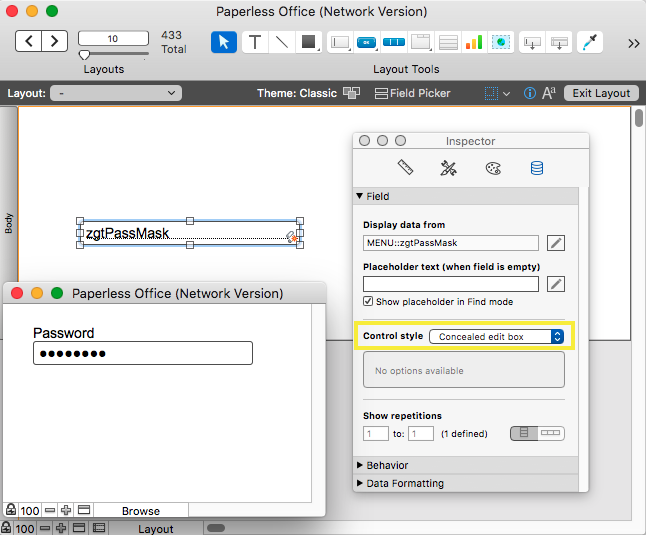Click the repetitions 'to' number field

click(421, 434)
